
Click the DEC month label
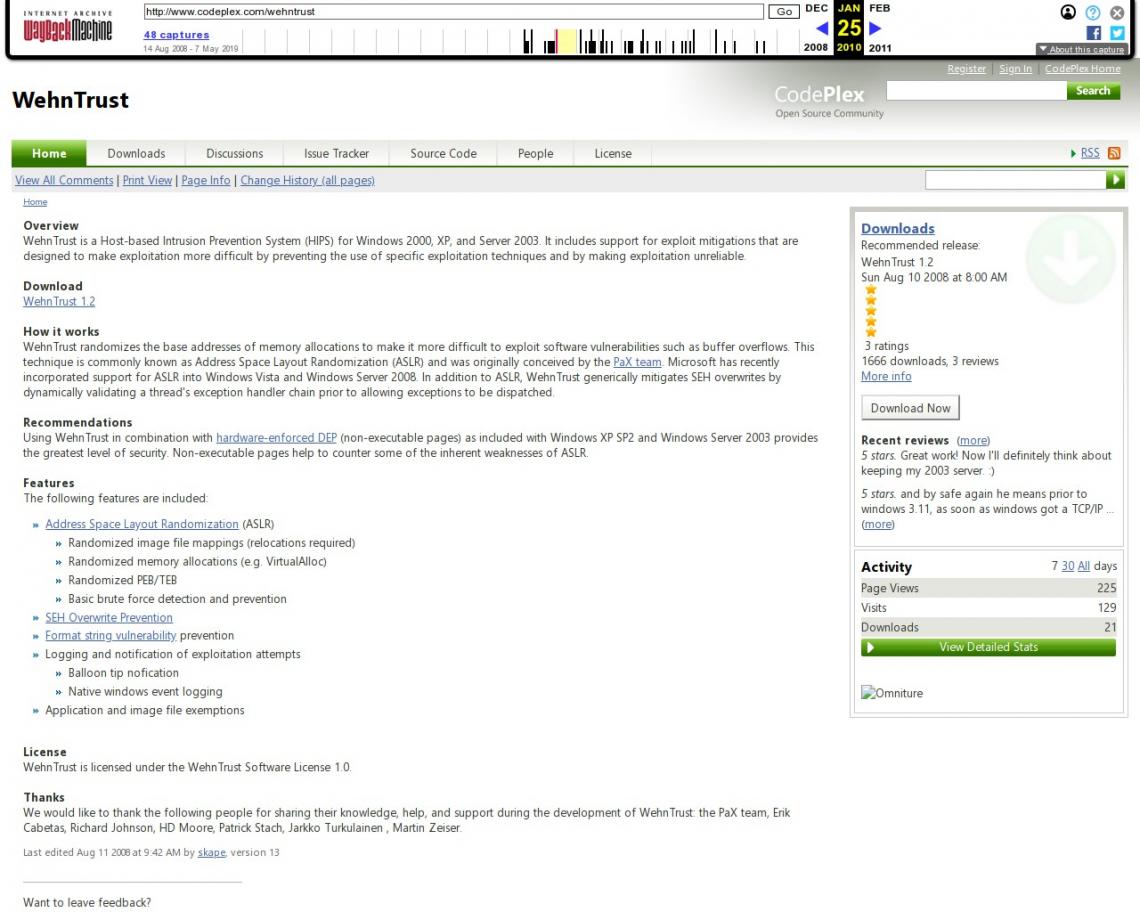816,8
